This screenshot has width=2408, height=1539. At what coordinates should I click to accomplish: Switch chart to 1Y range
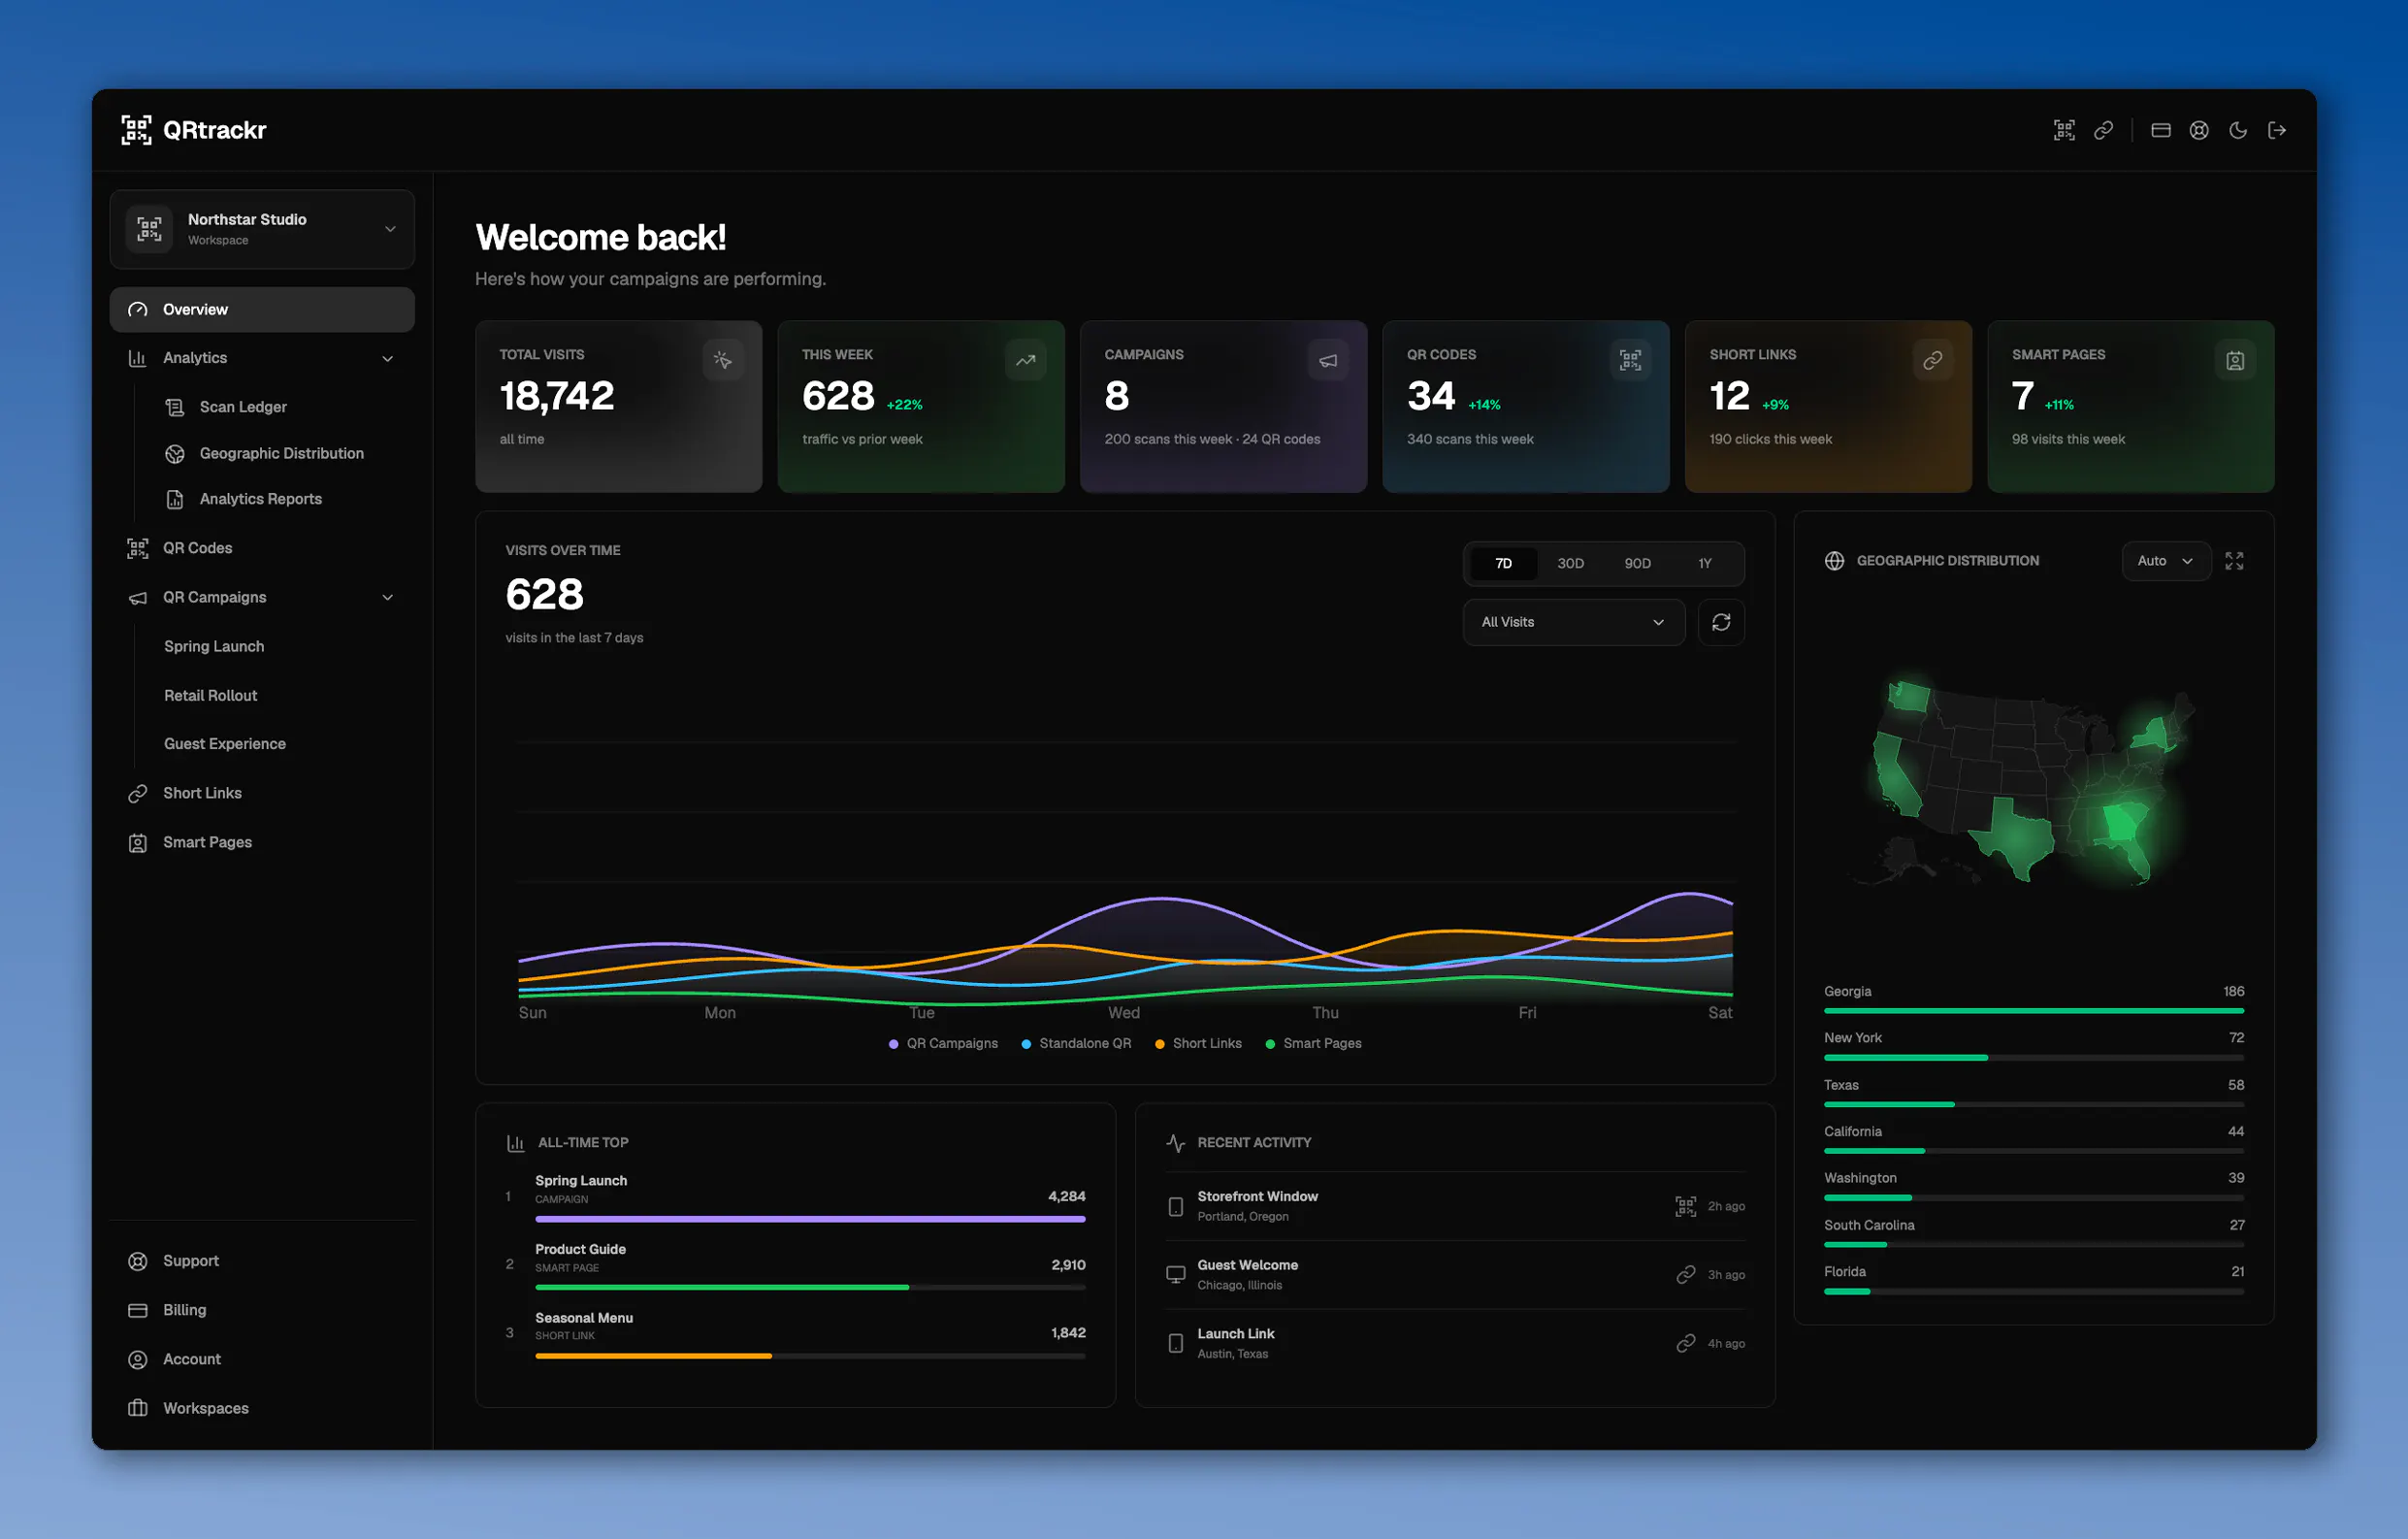[1704, 564]
